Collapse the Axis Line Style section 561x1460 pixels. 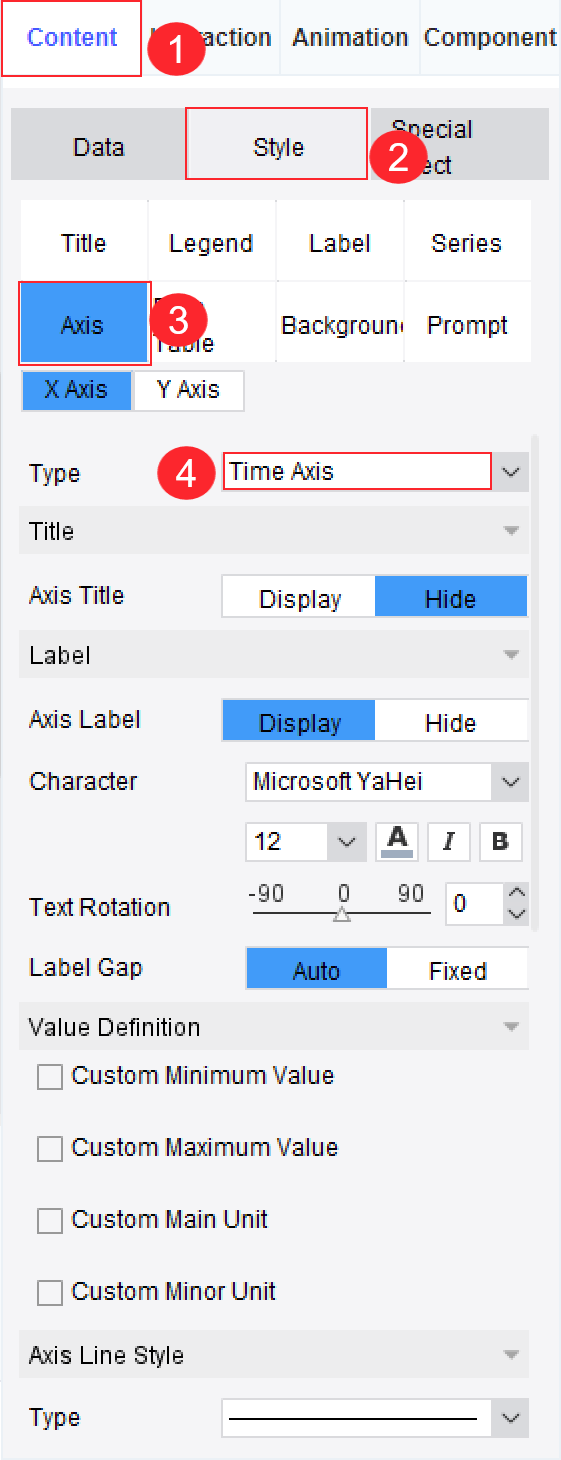(511, 1355)
